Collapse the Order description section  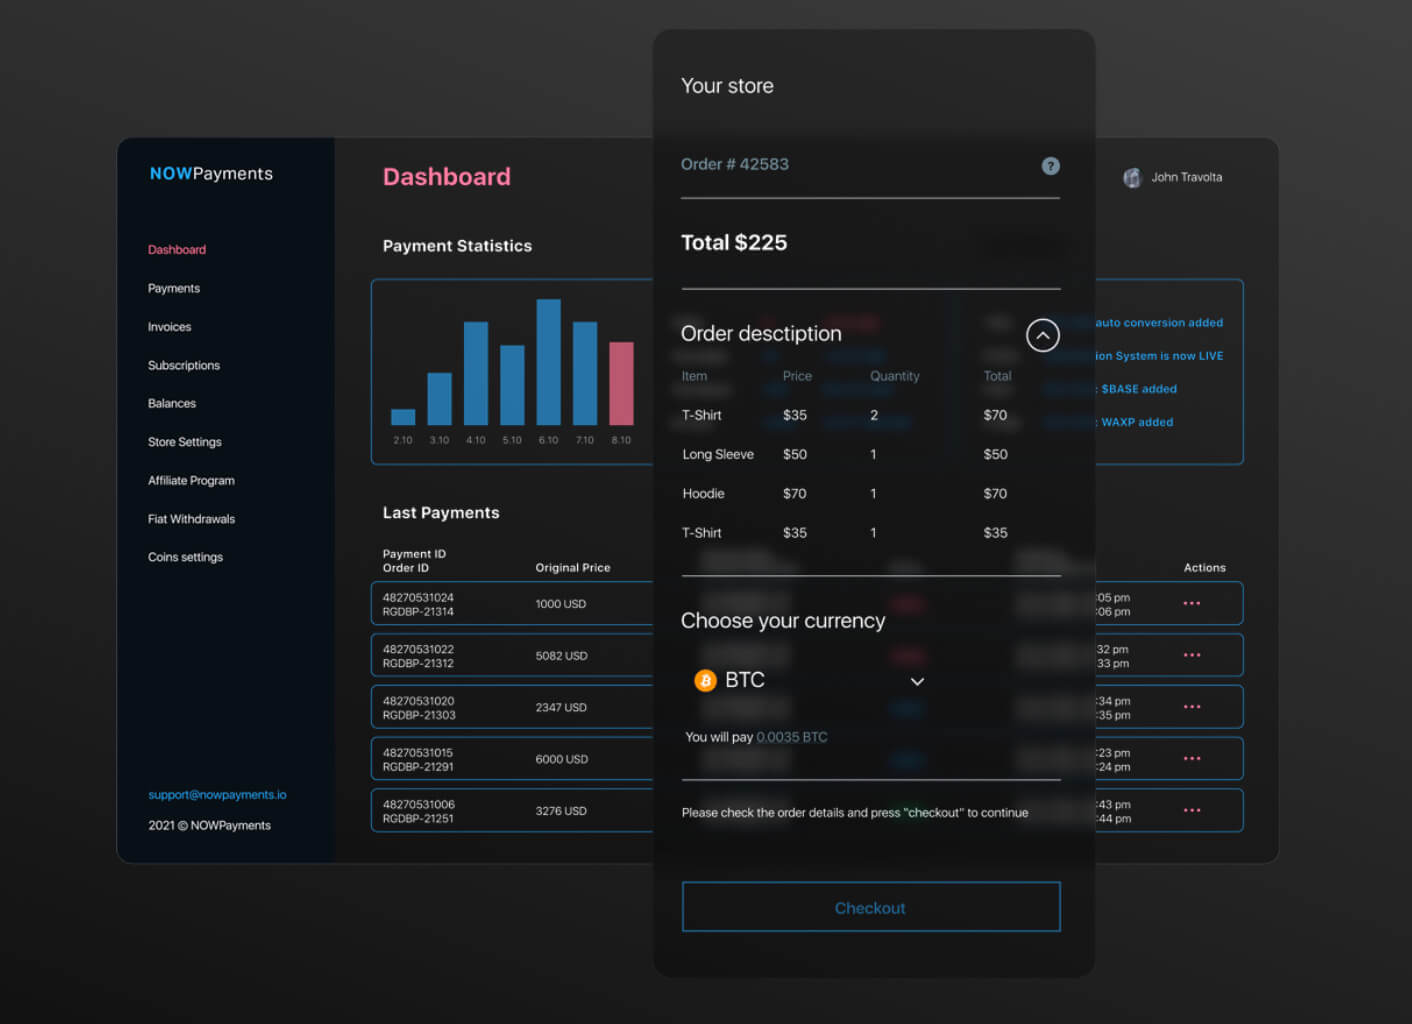[x=1043, y=335]
